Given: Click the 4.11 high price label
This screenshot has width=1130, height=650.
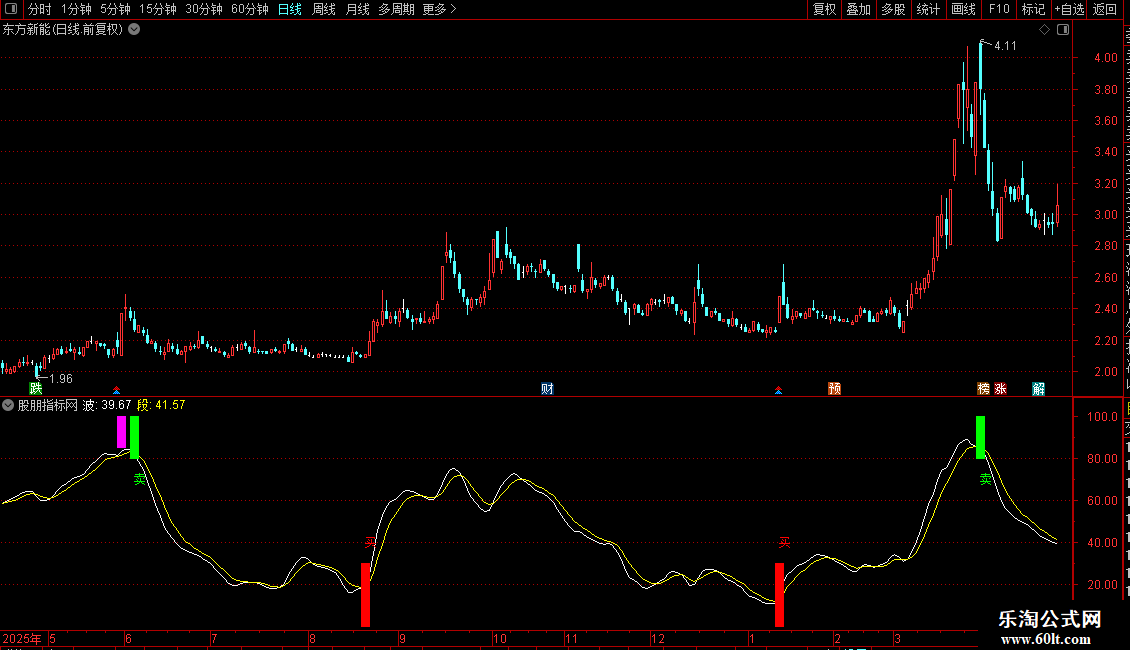Looking at the screenshot, I should tap(1005, 46).
